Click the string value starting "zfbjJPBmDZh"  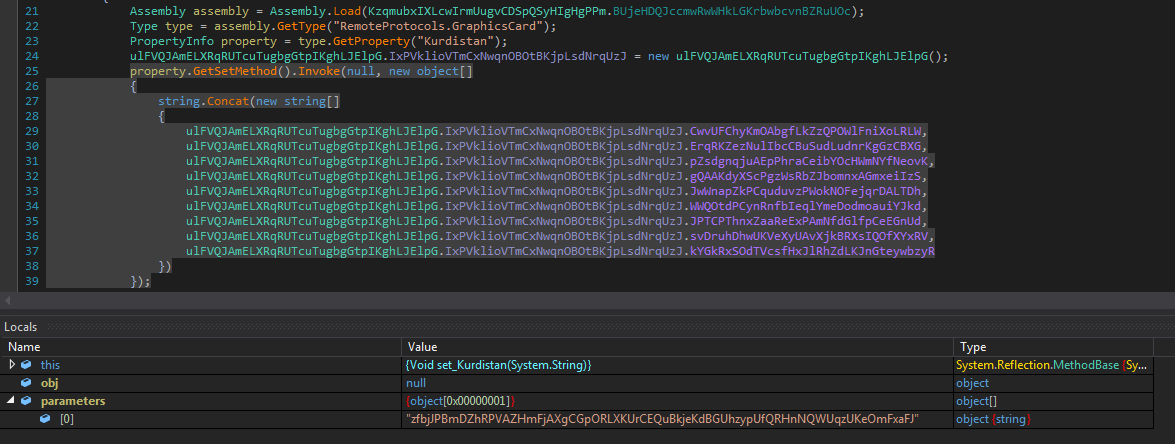pos(662,419)
